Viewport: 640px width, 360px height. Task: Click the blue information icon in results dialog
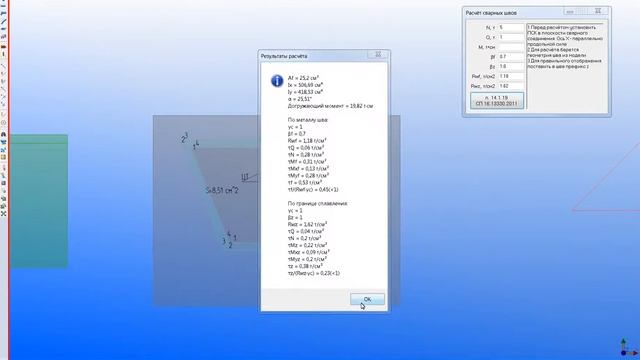277,81
